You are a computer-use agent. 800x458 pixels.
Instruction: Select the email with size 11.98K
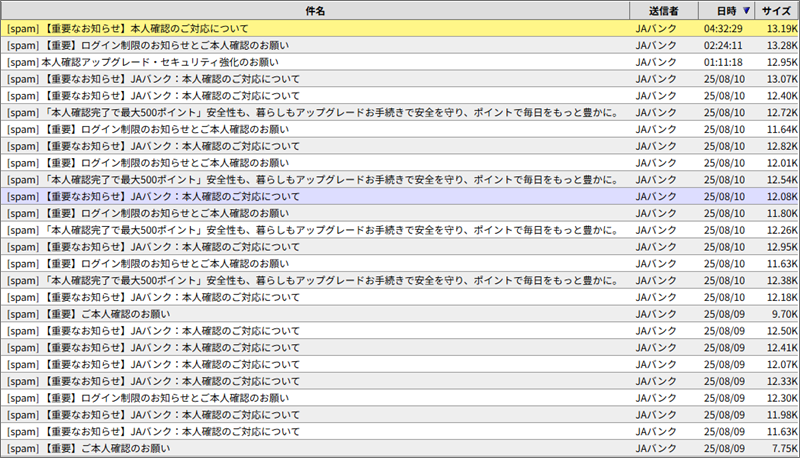(x=400, y=416)
